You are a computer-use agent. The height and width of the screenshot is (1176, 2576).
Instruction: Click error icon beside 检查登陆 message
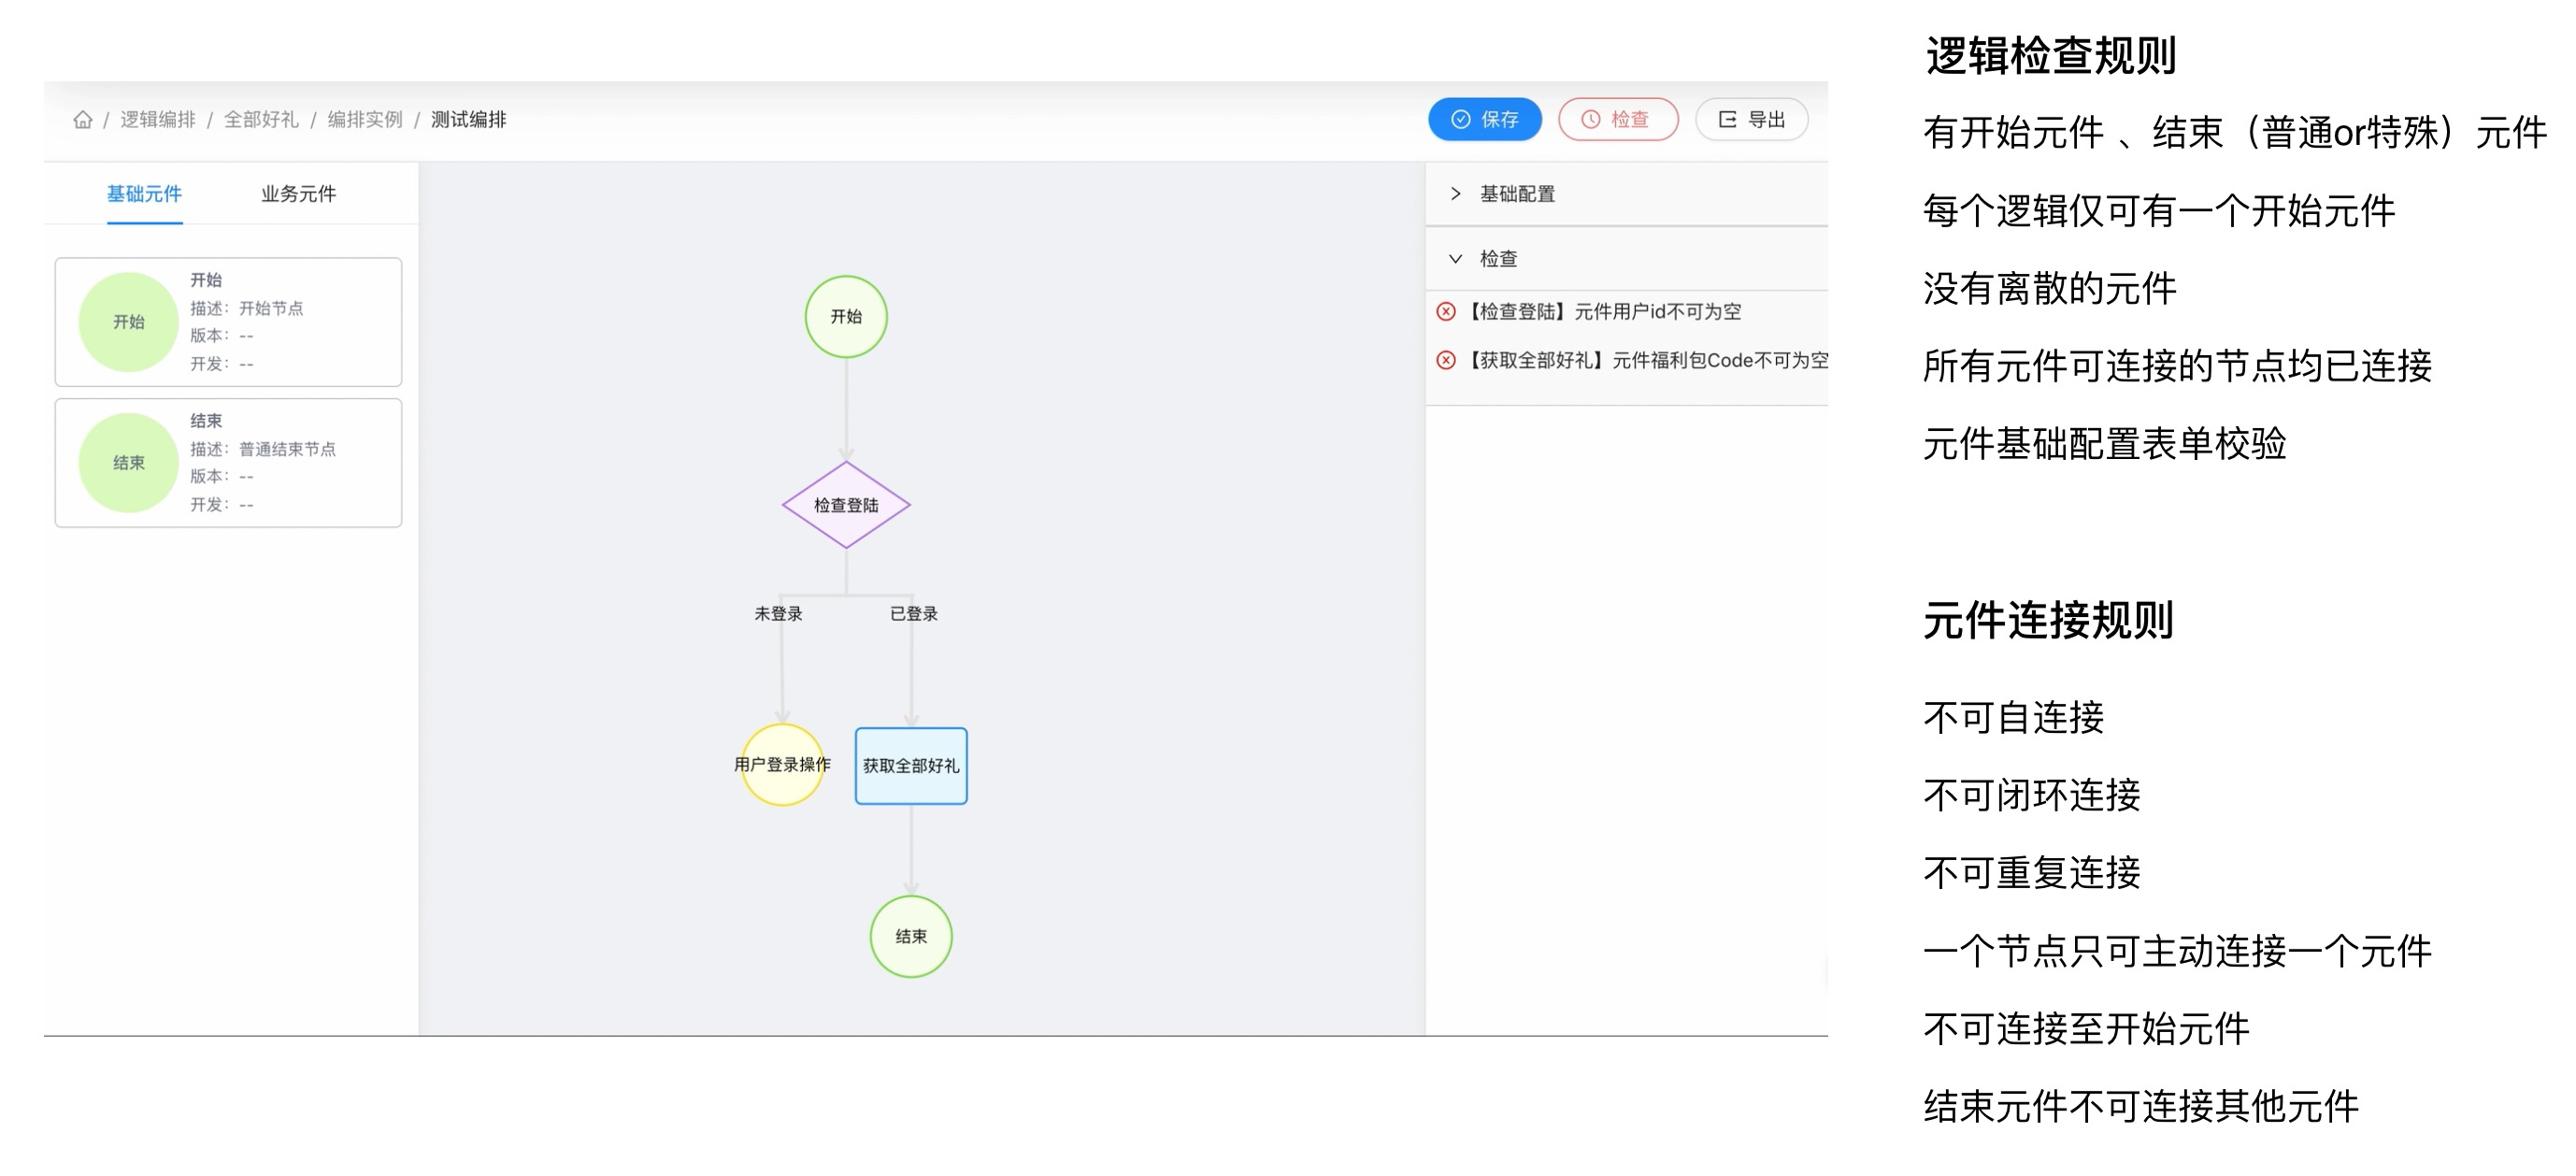(1446, 312)
